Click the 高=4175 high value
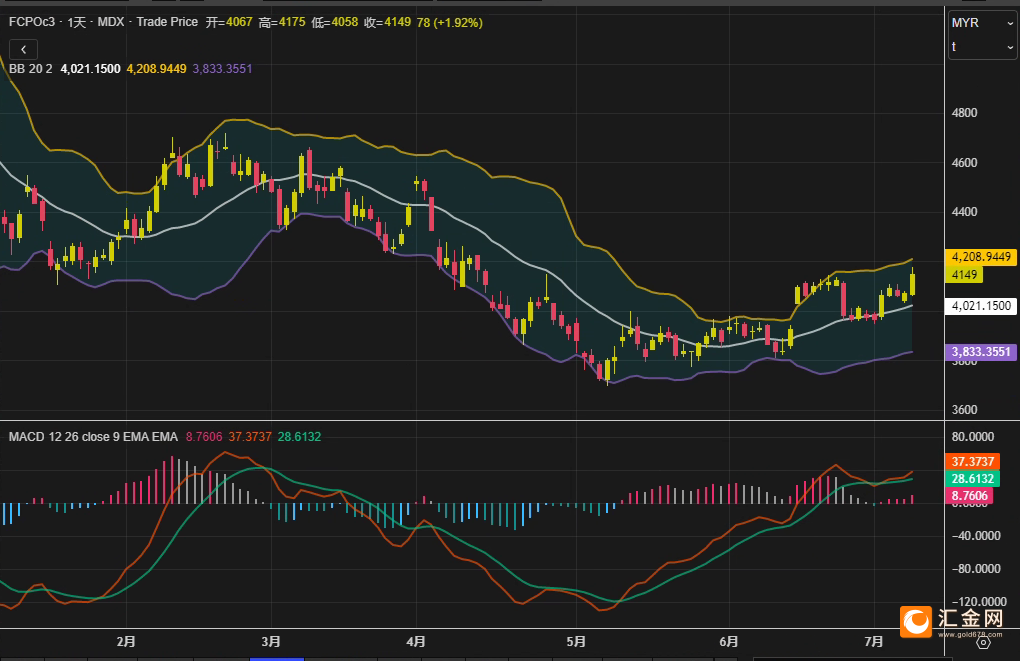Viewport: 1020px width, 661px height. pyautogui.click(x=282, y=22)
